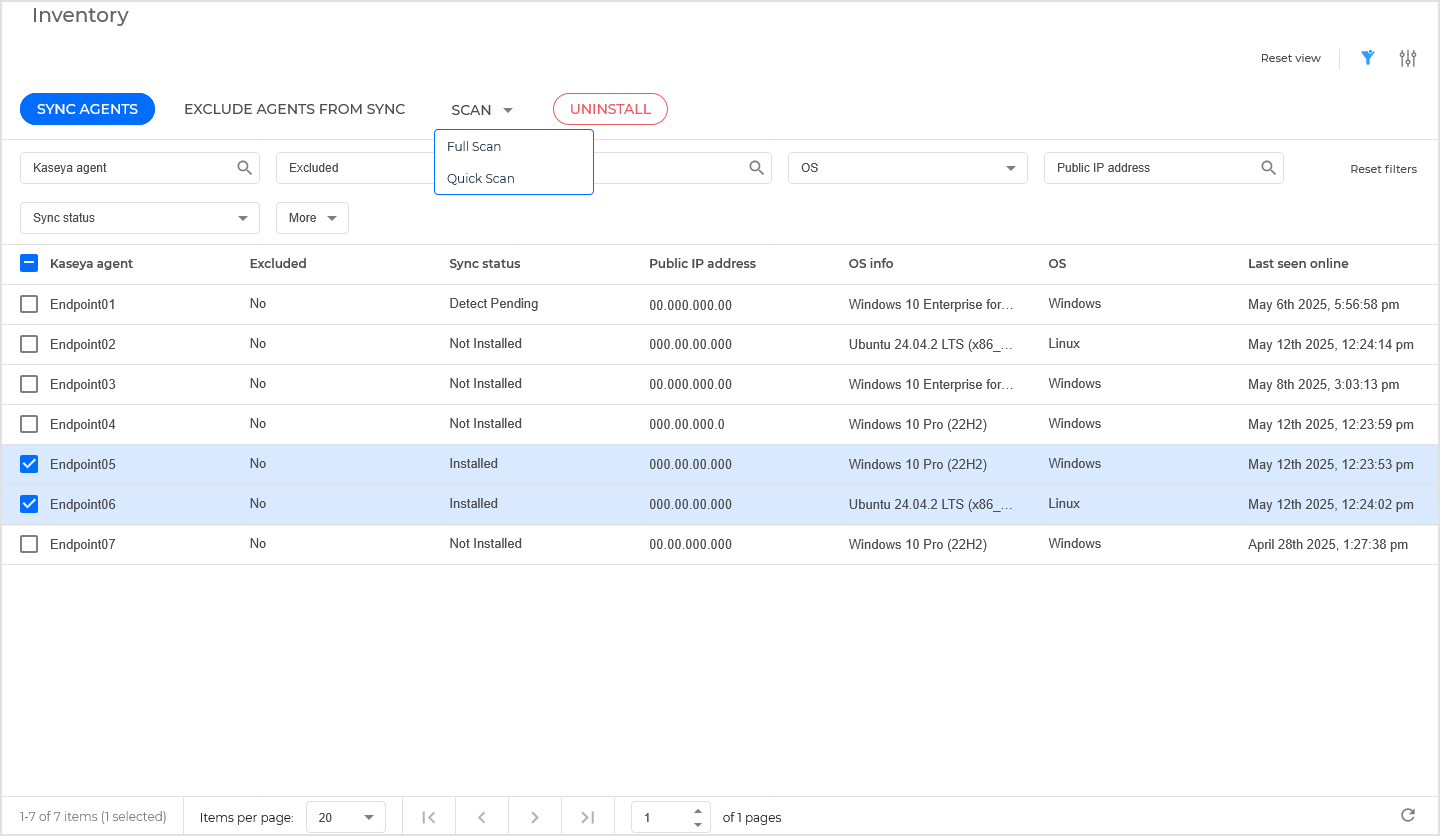Open the column settings sliders icon

[x=1408, y=58]
